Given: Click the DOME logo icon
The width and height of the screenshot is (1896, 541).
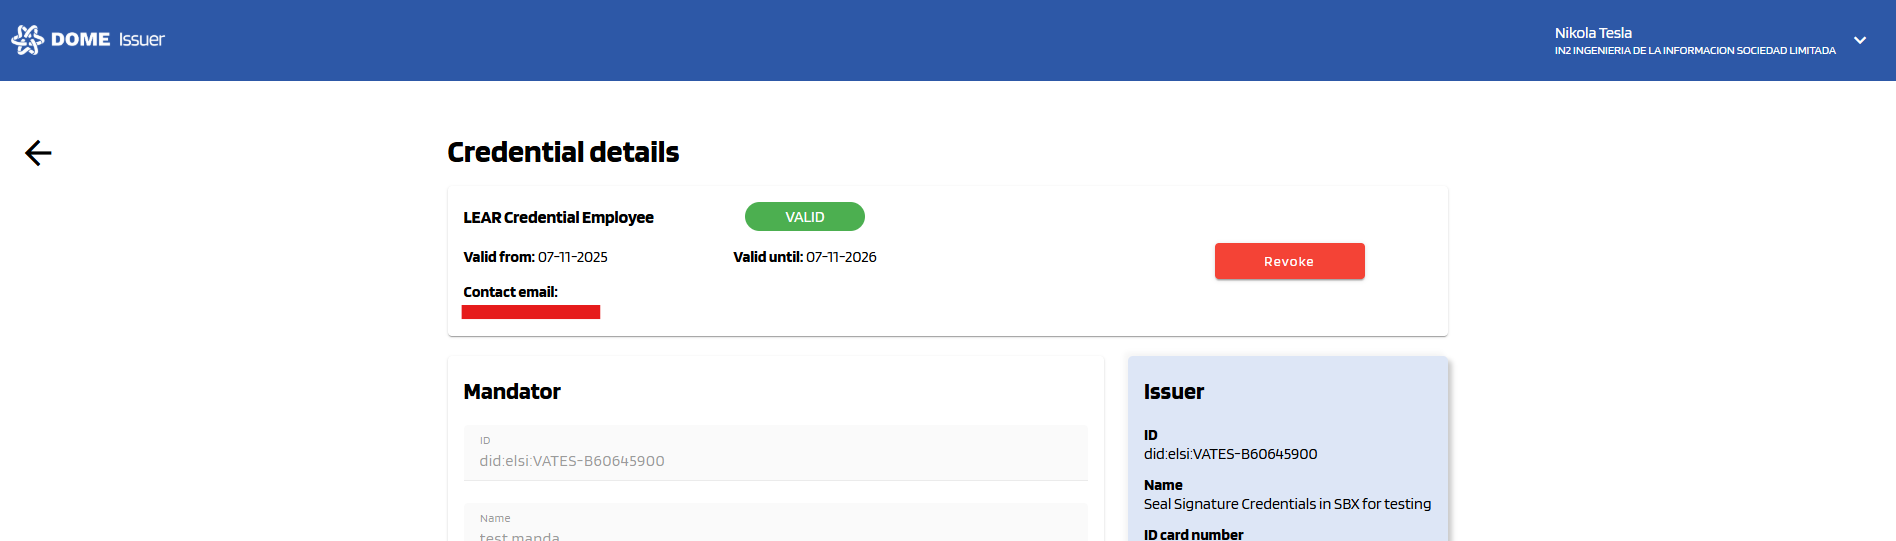Looking at the screenshot, I should point(27,40).
